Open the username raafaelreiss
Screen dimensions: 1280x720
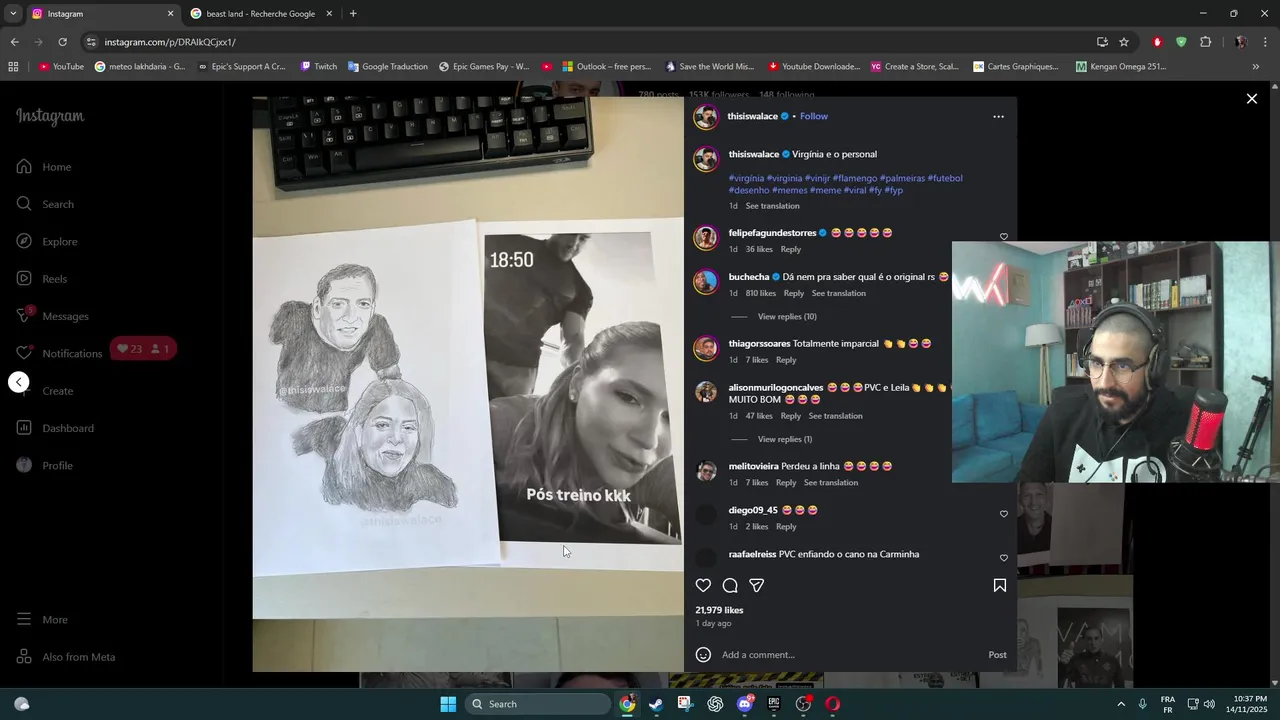point(752,554)
